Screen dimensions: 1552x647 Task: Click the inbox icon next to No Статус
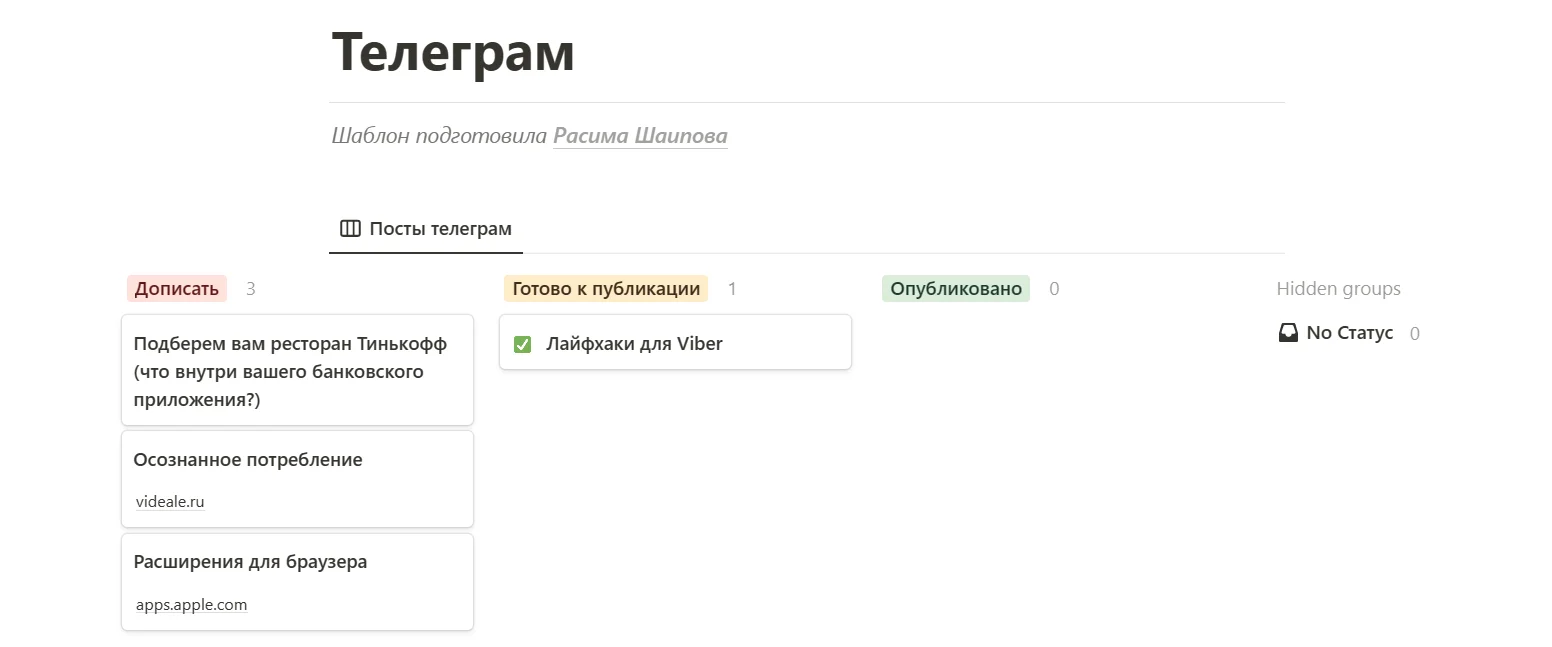(x=1289, y=333)
